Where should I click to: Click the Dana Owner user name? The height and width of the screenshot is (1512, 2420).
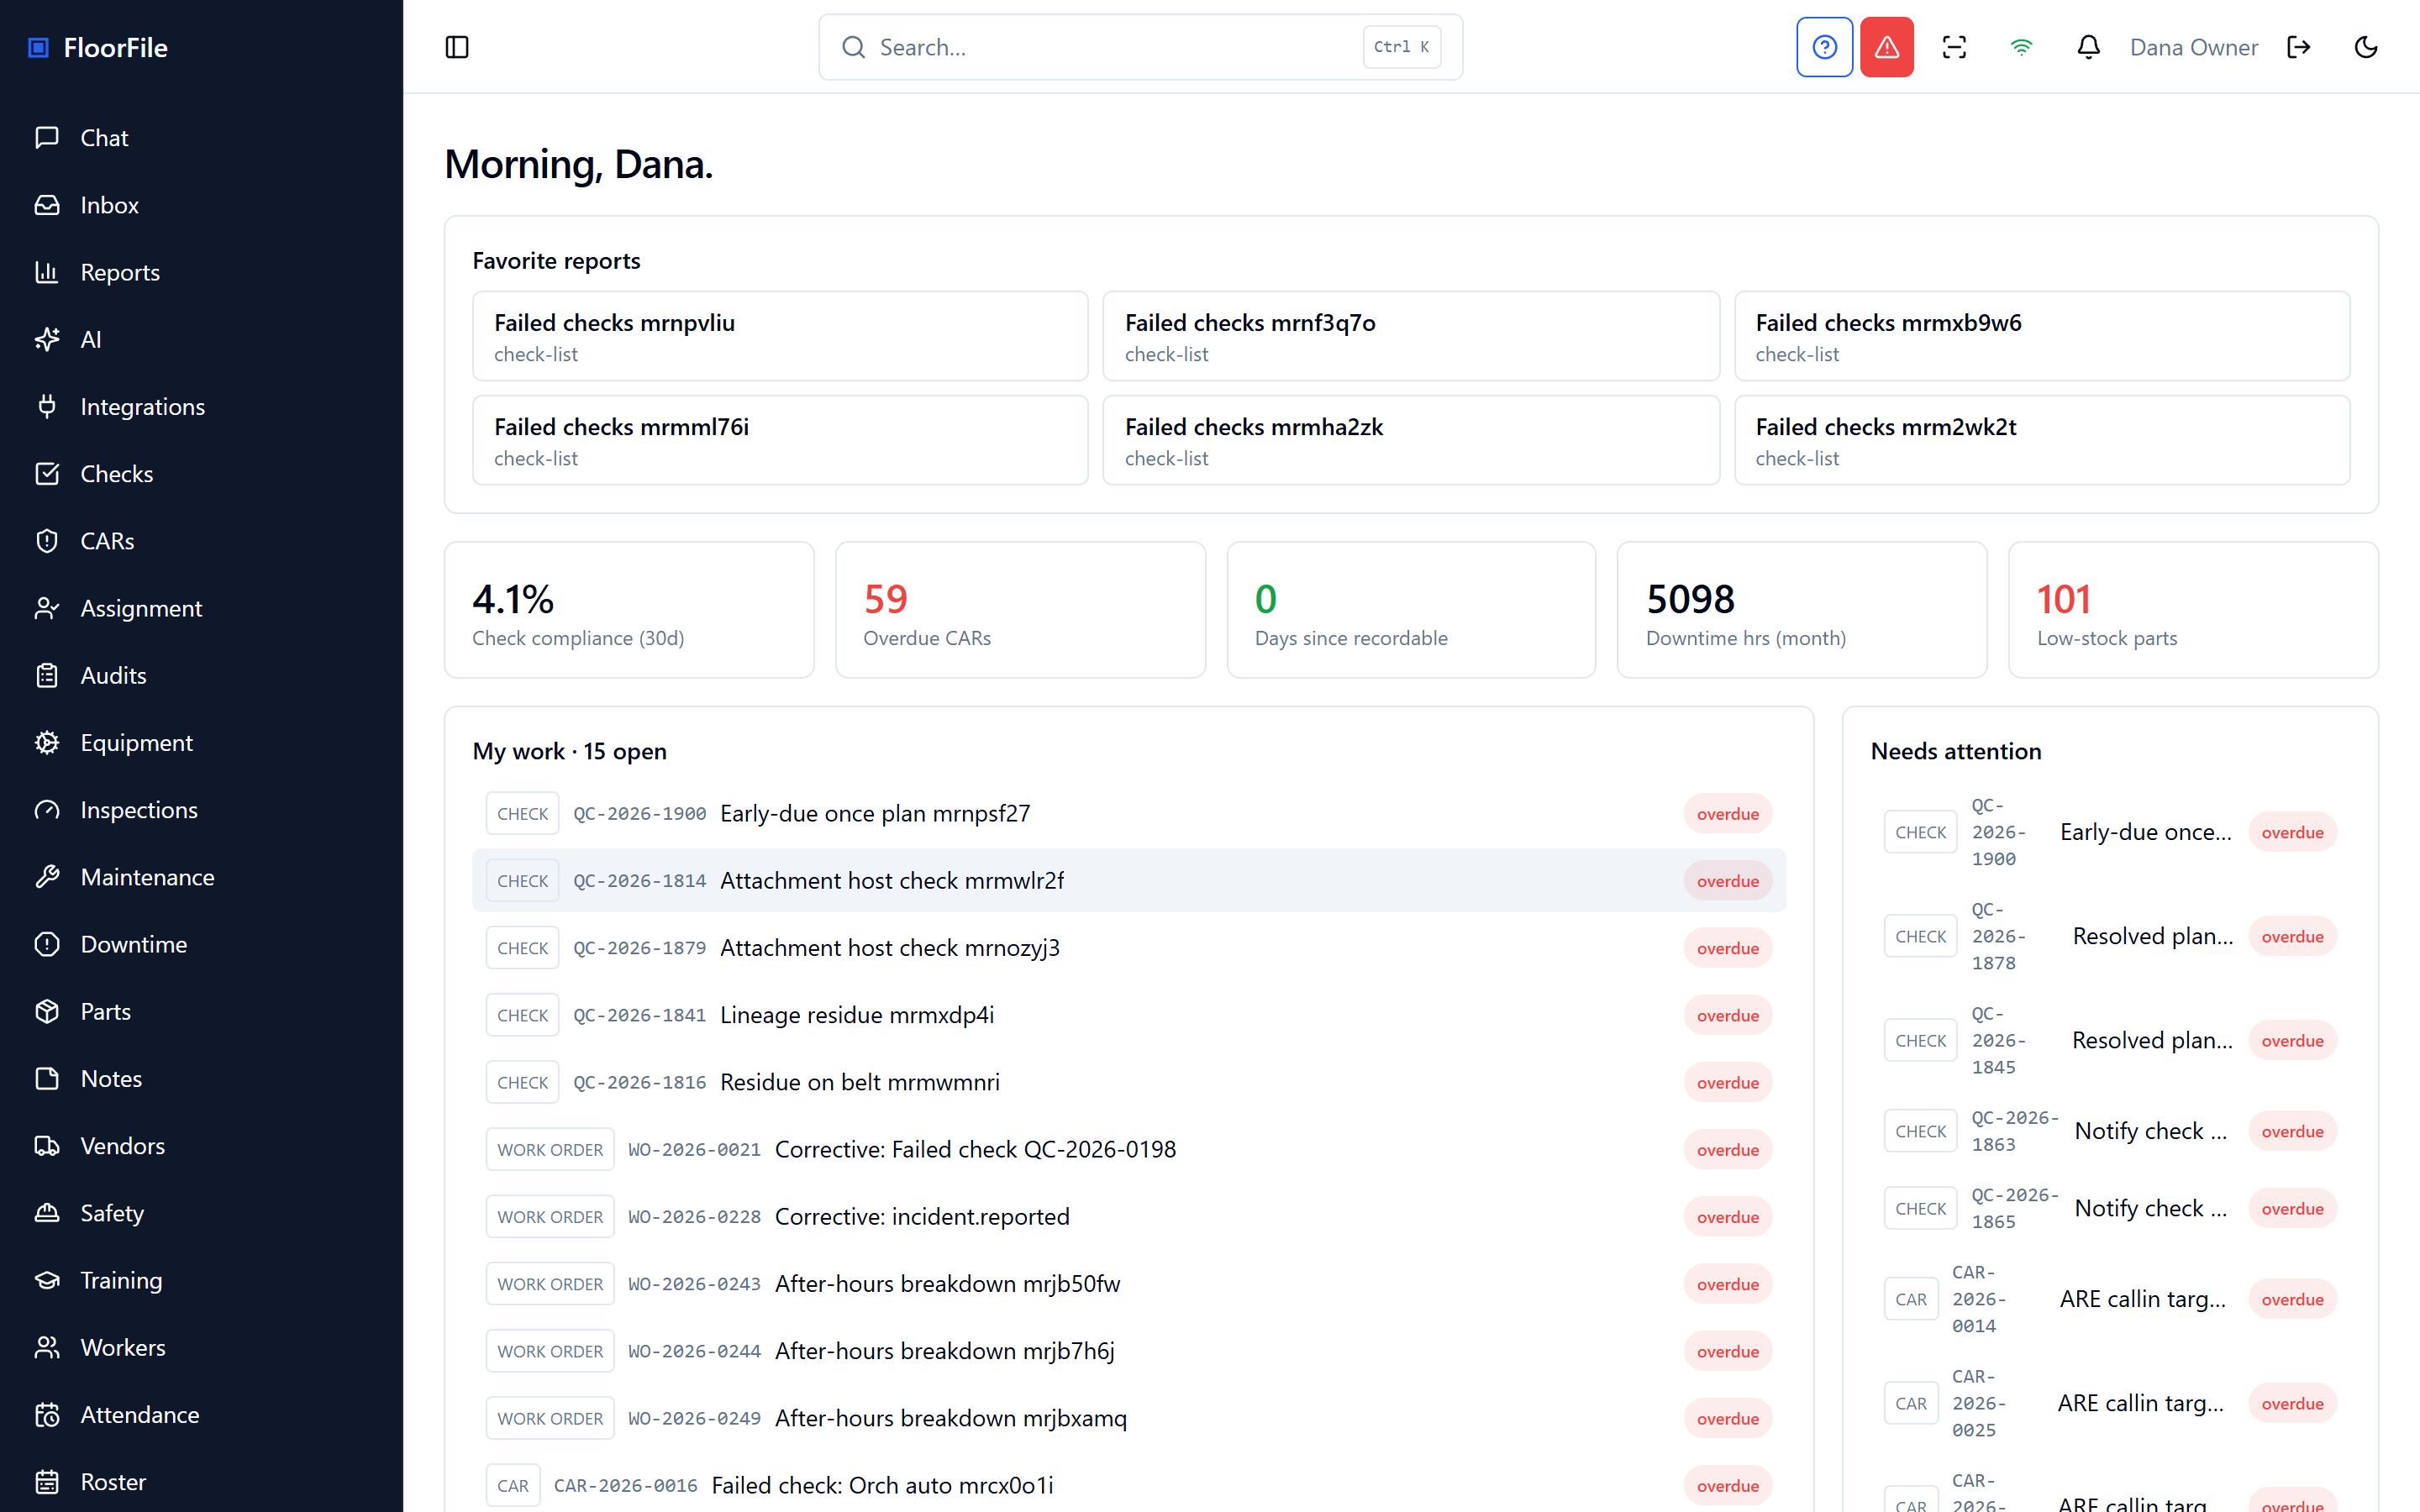point(2194,47)
